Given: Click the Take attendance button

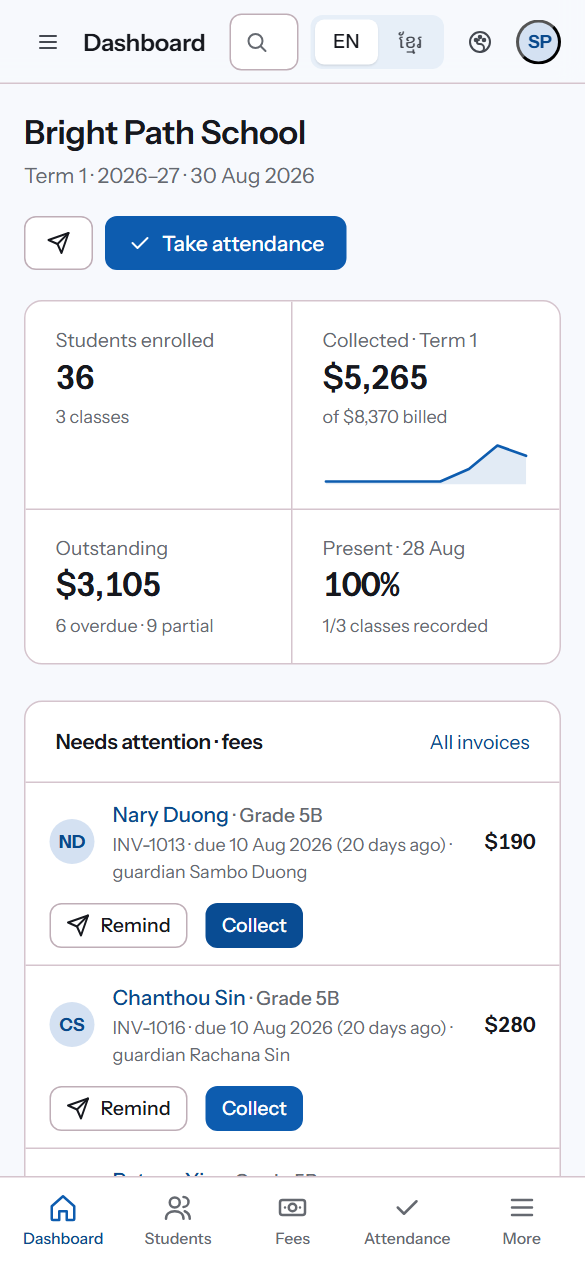Looking at the screenshot, I should (226, 243).
